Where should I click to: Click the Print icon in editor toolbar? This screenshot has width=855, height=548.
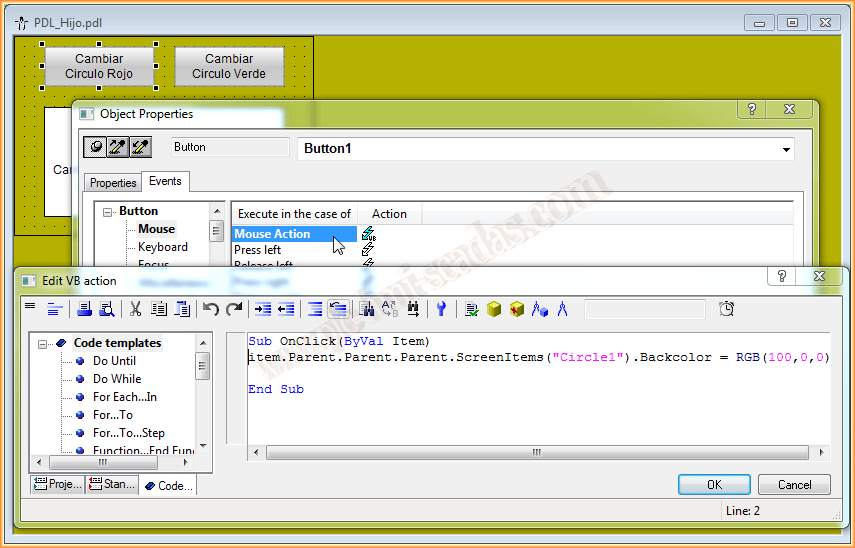84,309
